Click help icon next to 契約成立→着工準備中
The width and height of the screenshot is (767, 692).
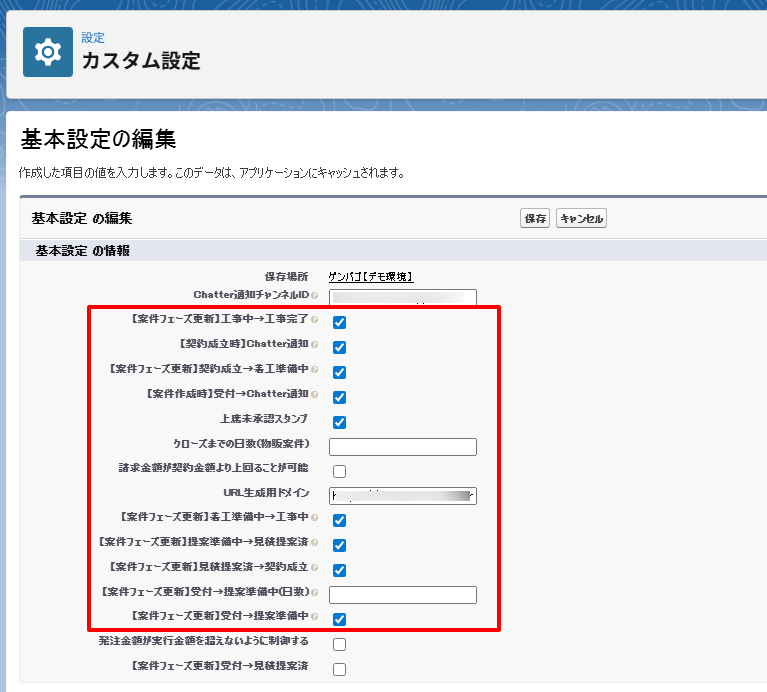point(315,370)
